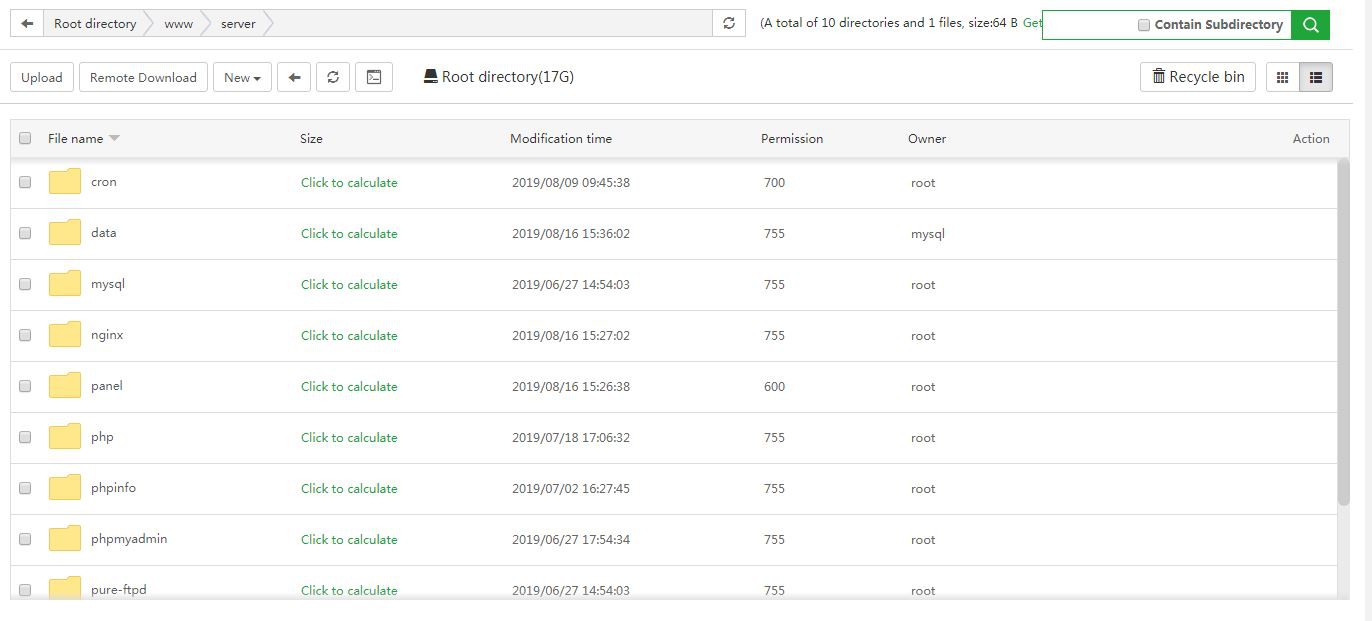Image resolution: width=1372 pixels, height=621 pixels.
Task: Go back using the toolbar arrow button
Action: click(x=294, y=77)
